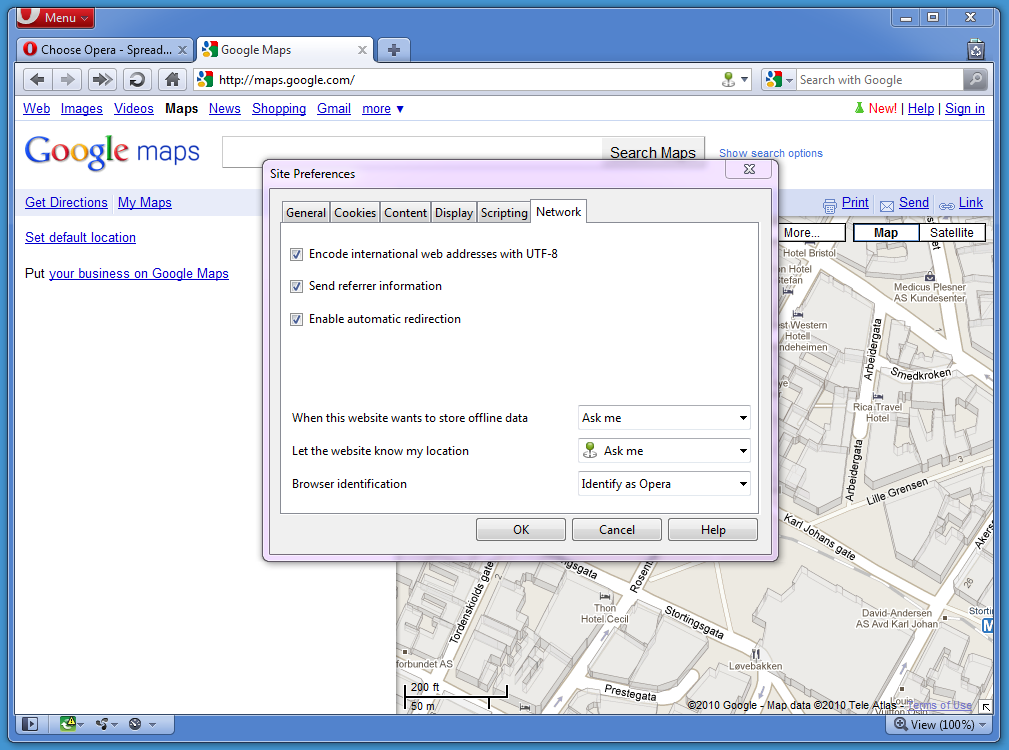Switch to the Scripting tab
This screenshot has width=1009, height=750.
(503, 211)
